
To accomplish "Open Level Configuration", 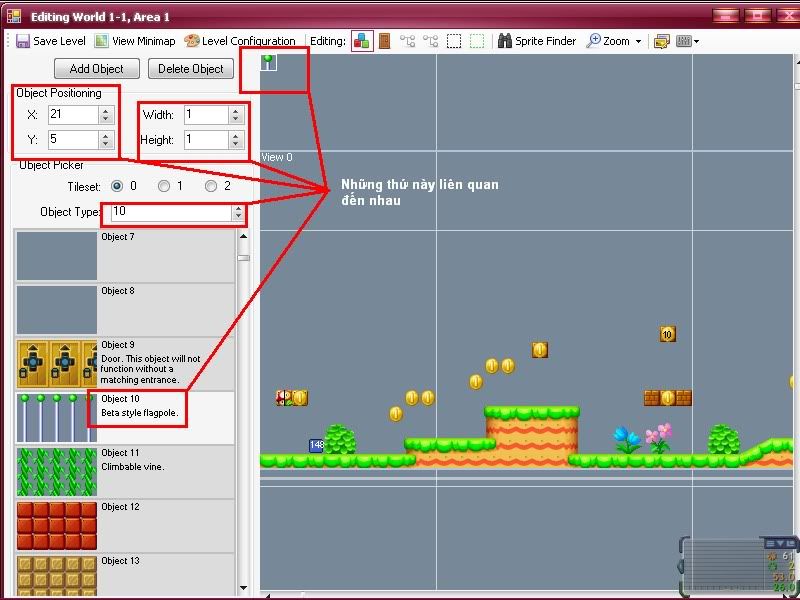I will [x=240, y=41].
